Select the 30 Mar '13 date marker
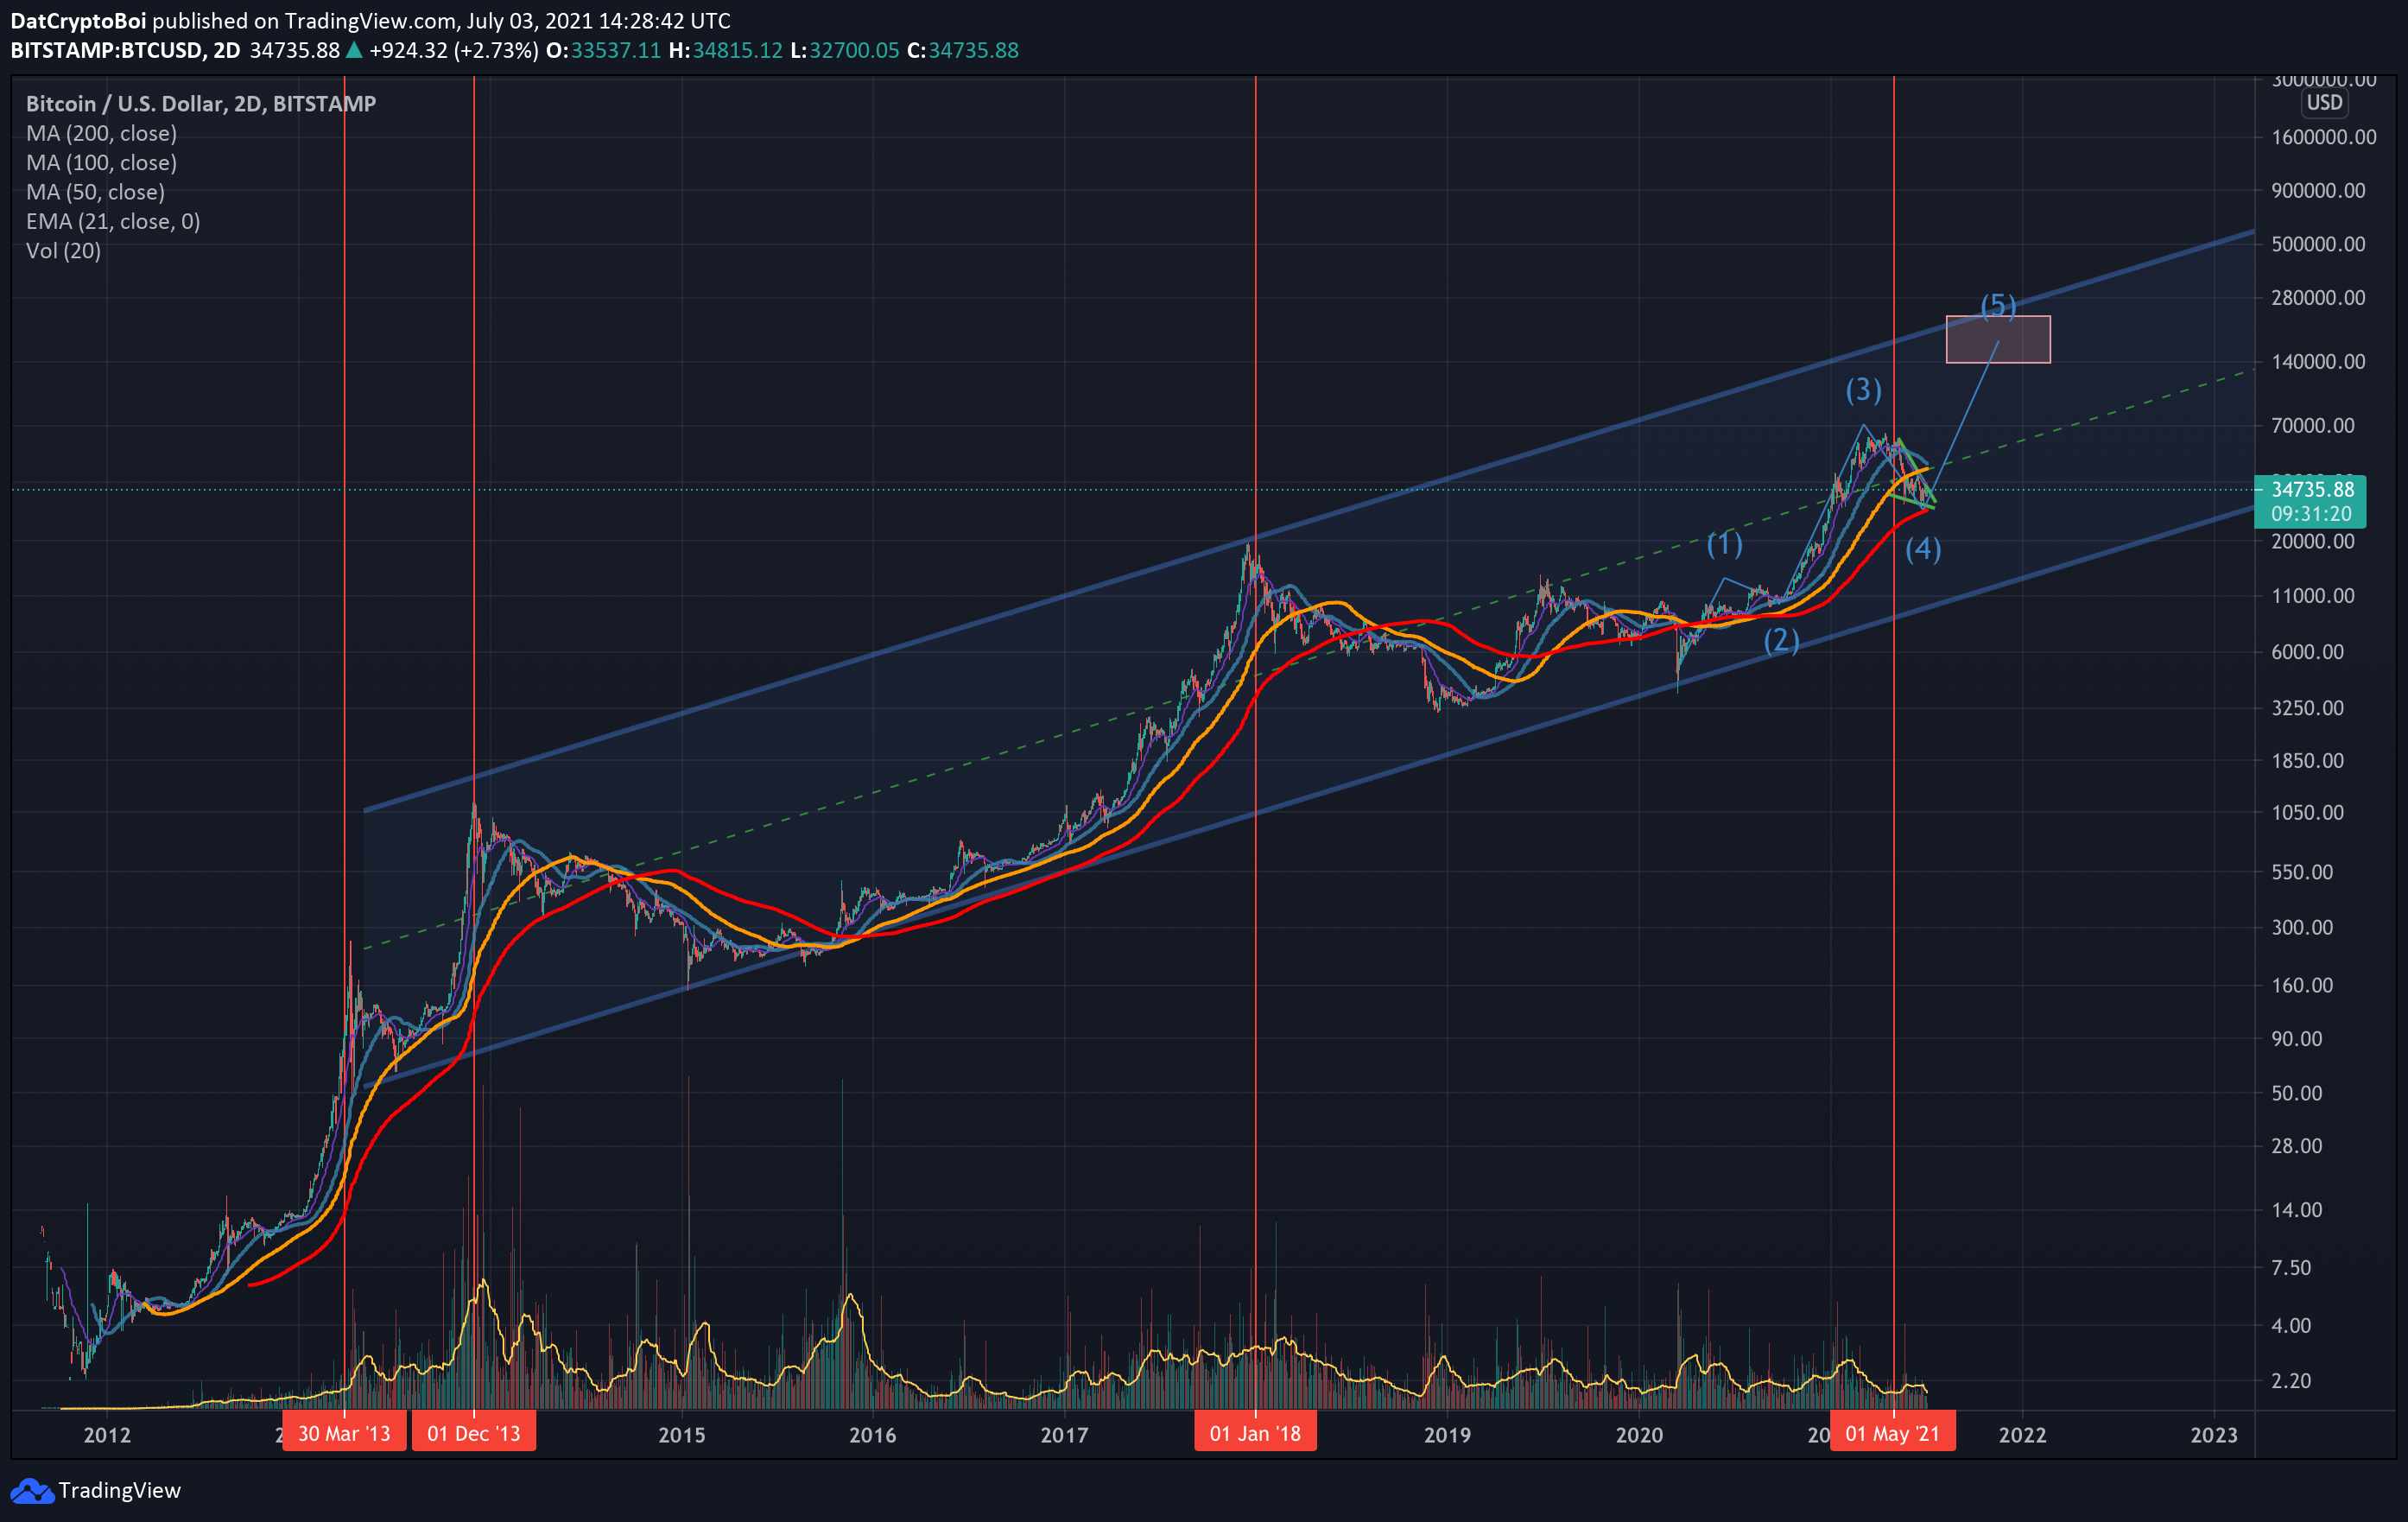This screenshot has height=1522, width=2408. coord(344,1433)
